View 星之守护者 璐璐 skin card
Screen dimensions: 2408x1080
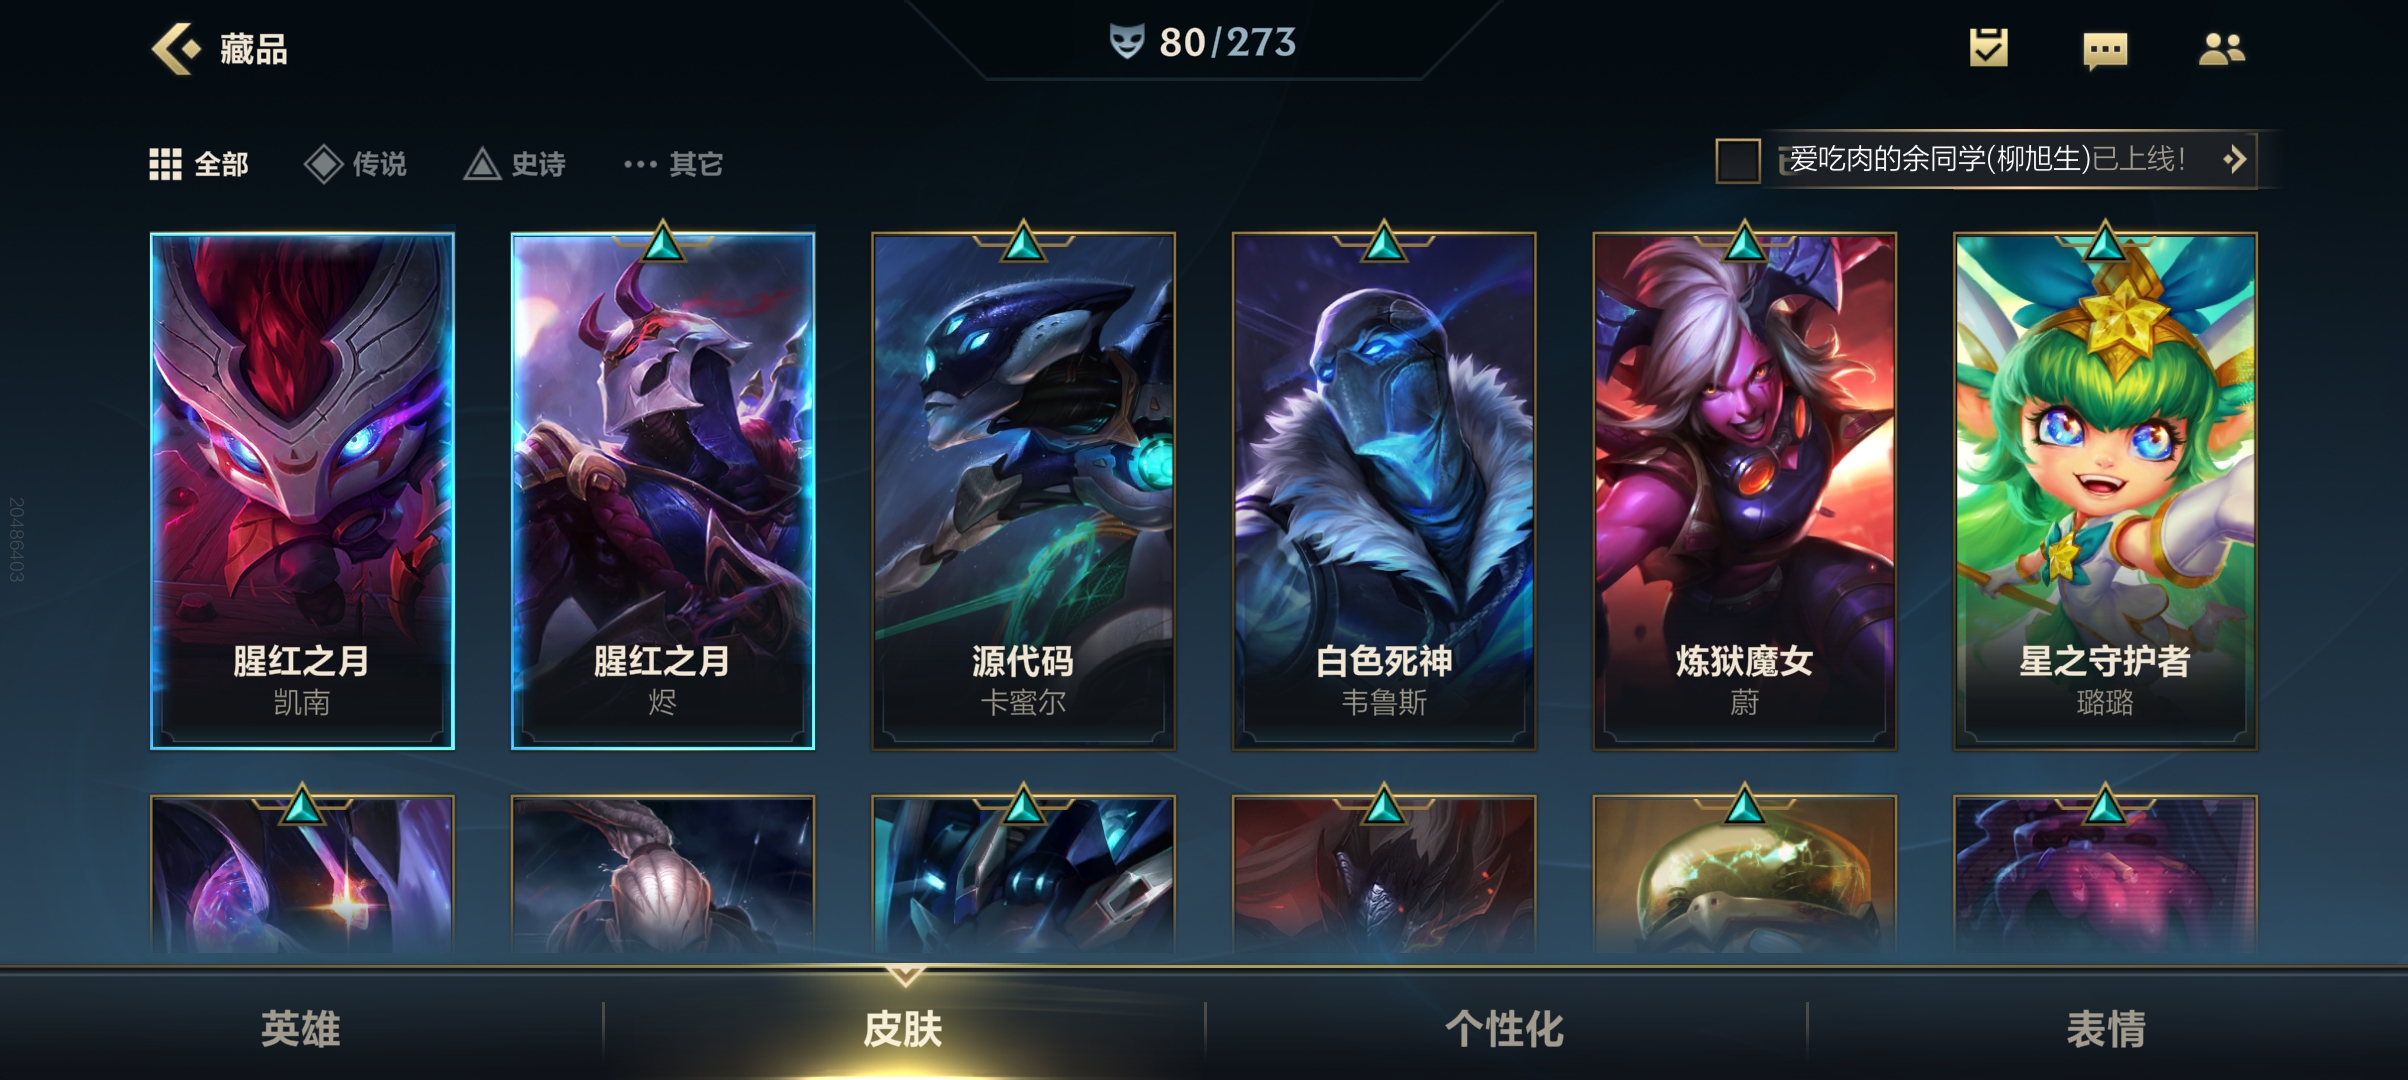(2105, 491)
